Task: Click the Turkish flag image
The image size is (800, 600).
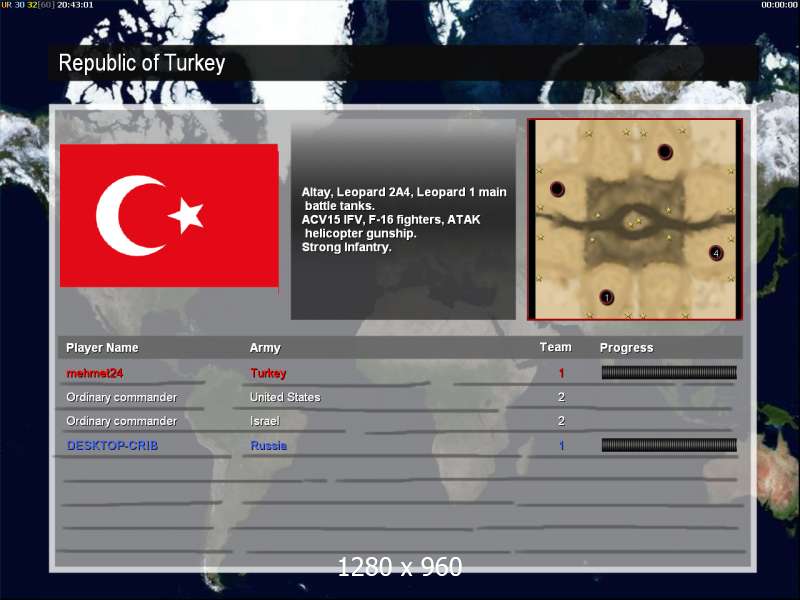Action: (x=169, y=216)
